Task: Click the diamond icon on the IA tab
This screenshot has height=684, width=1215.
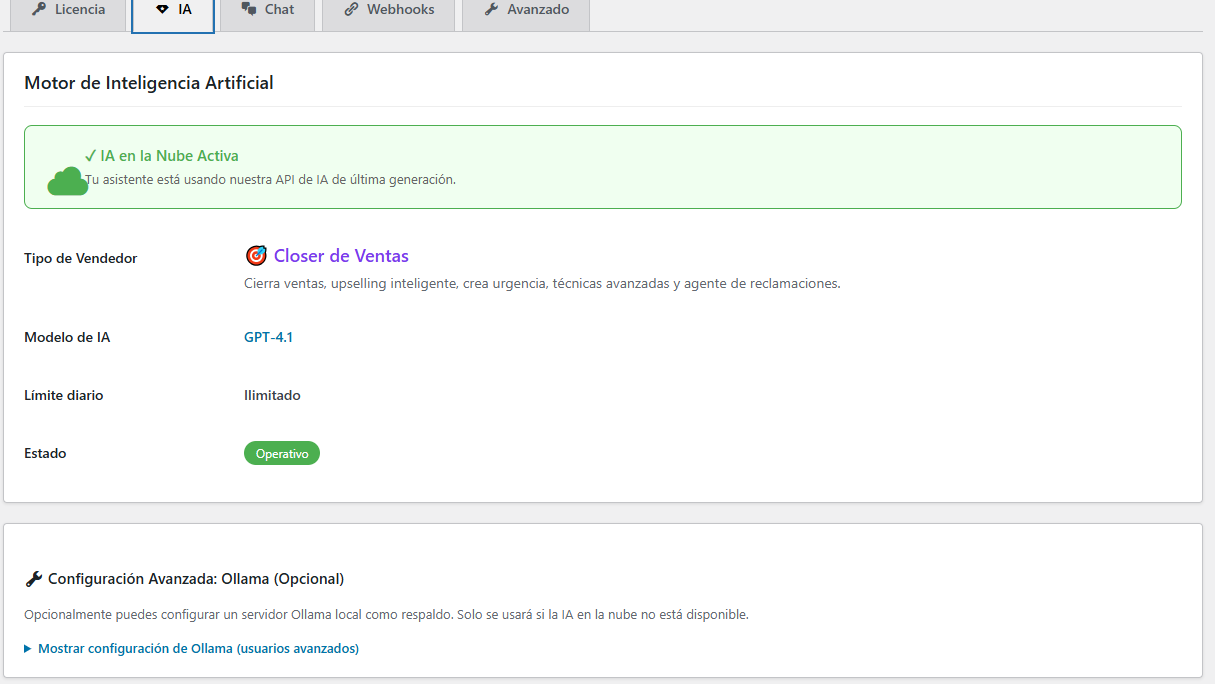Action: 162,9
